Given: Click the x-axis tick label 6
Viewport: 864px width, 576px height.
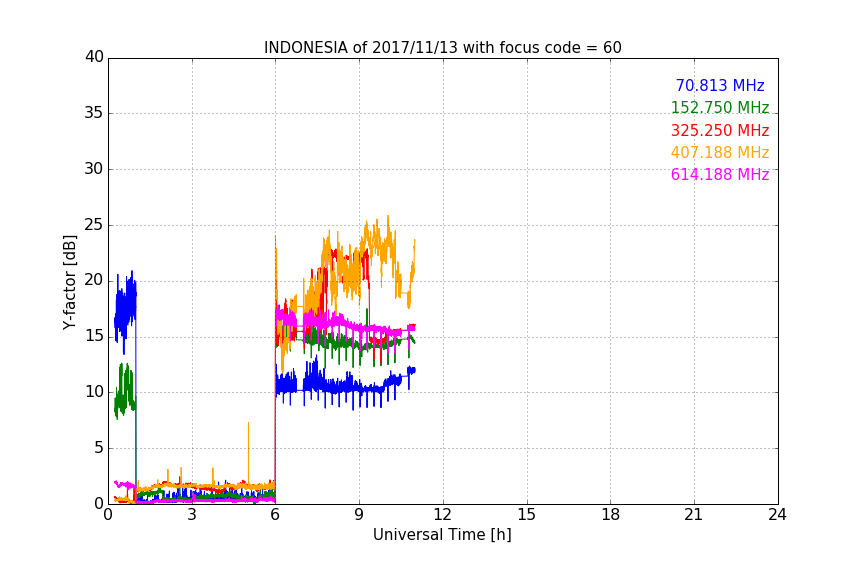Looking at the screenshot, I should (275, 515).
